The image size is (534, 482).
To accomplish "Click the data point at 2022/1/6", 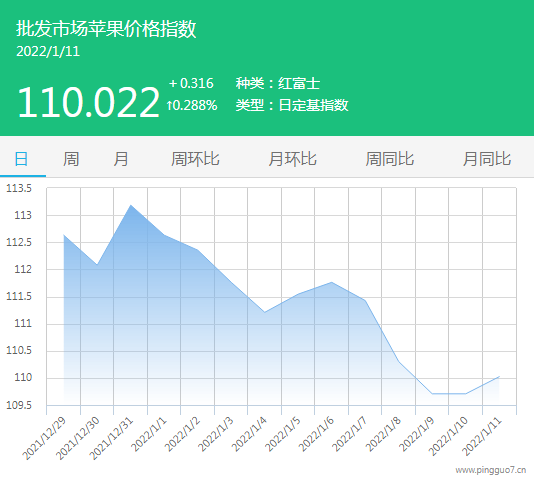I will 332,282.
